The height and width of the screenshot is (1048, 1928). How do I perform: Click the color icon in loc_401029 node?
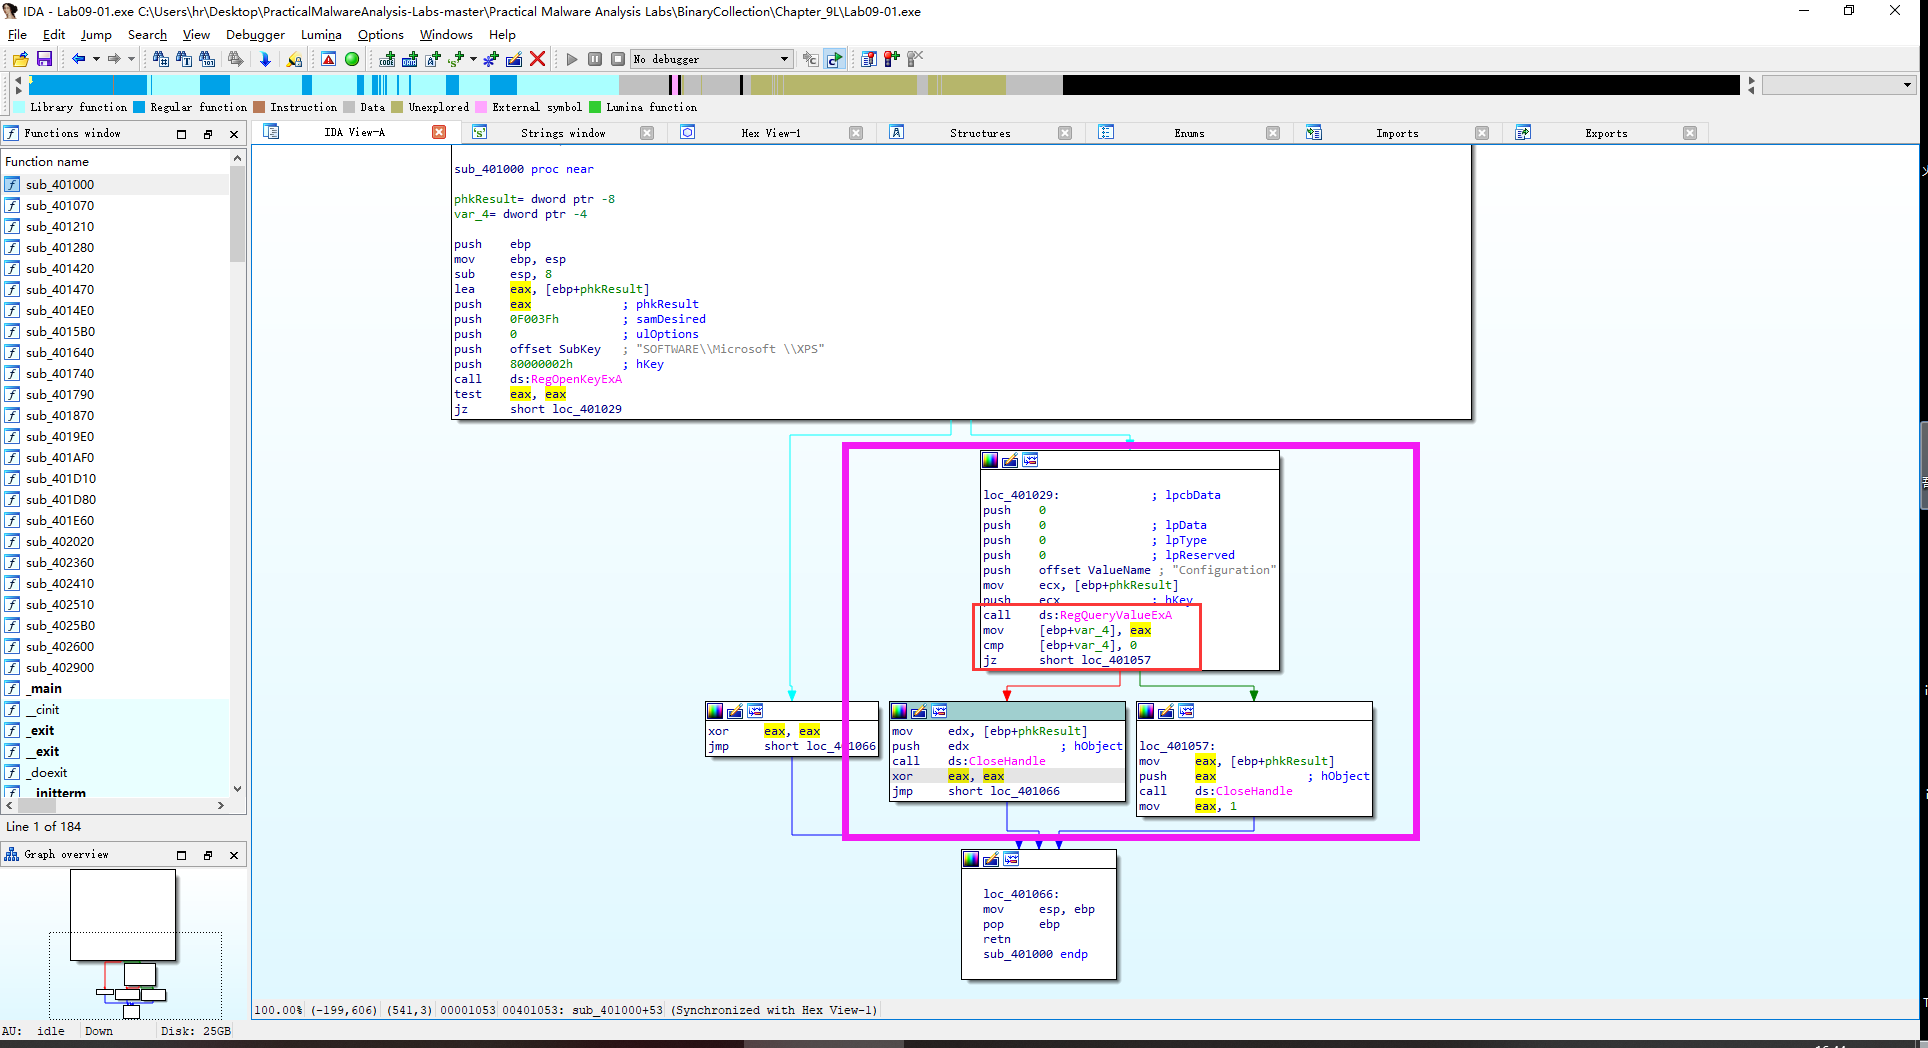pos(990,460)
